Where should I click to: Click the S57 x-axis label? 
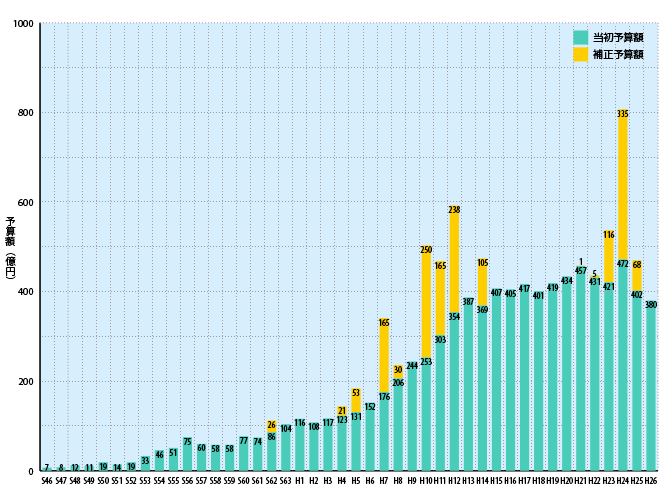pyautogui.click(x=201, y=481)
